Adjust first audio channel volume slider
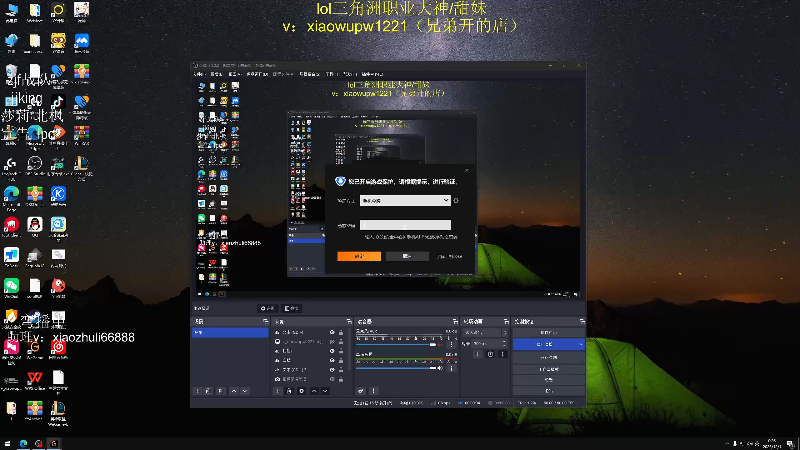 click(x=396, y=345)
